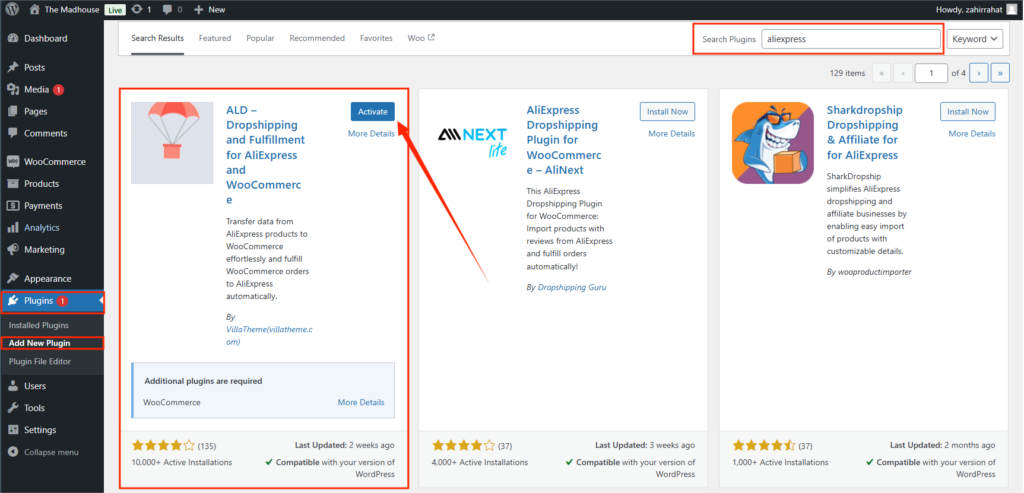Click the ALD parachute plugin thumbnail
The image size is (1024, 493).
click(172, 143)
